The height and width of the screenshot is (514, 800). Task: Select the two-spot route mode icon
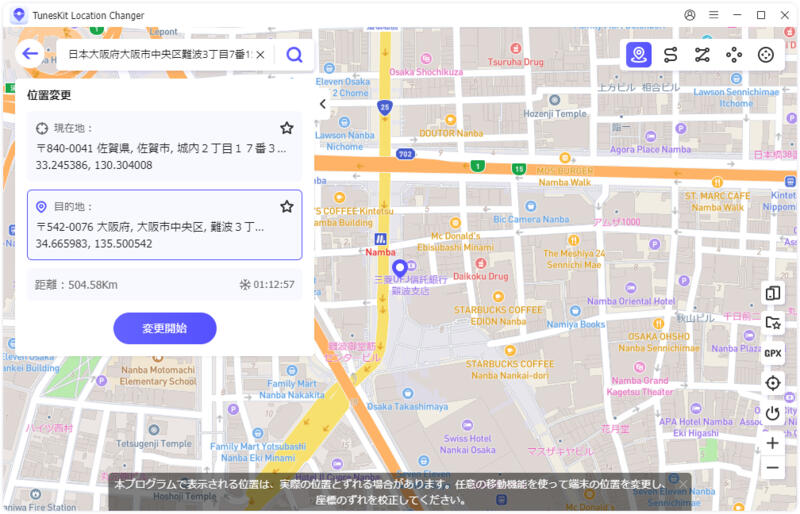pyautogui.click(x=670, y=55)
